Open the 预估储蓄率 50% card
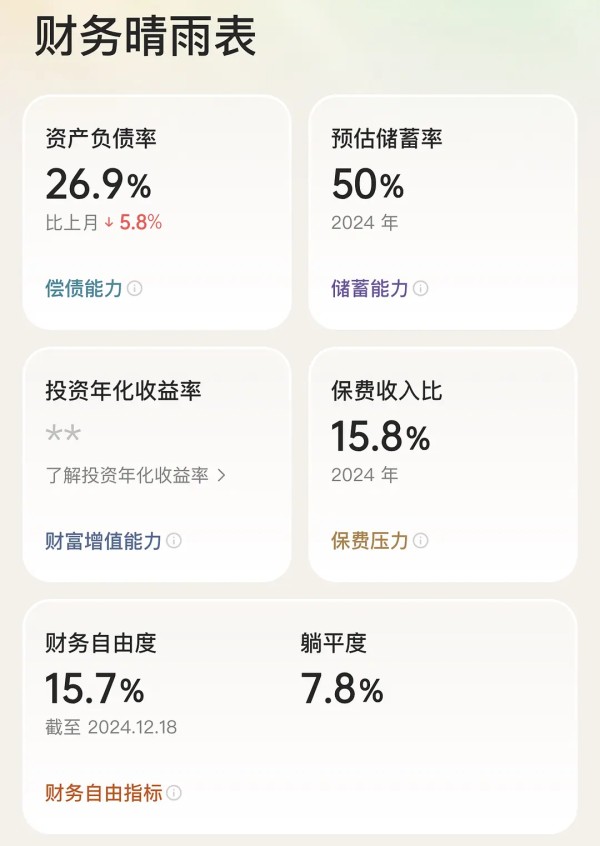 click(x=443, y=212)
